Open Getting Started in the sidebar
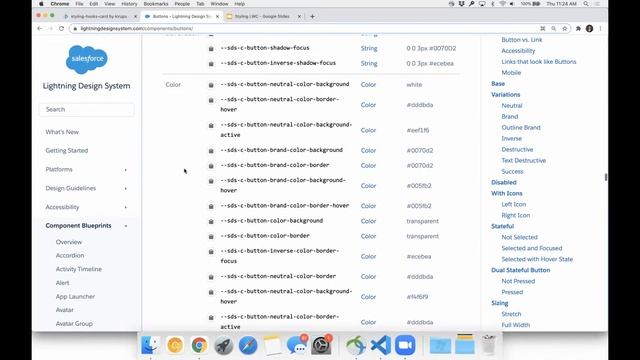Image resolution: width=640 pixels, height=360 pixels. pos(67,151)
